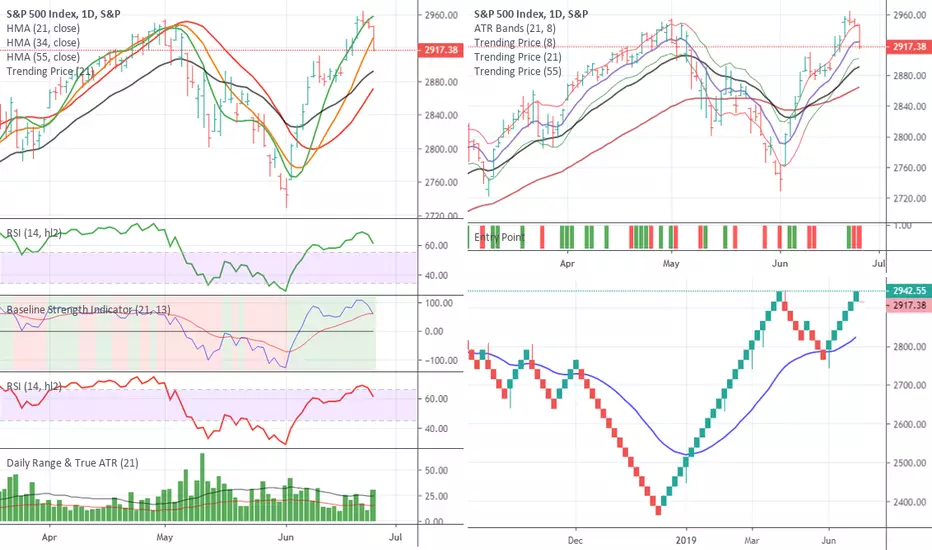The width and height of the screenshot is (932, 550).
Task: Click 2760.00 on the HMA chart price axis
Action: coord(440,183)
